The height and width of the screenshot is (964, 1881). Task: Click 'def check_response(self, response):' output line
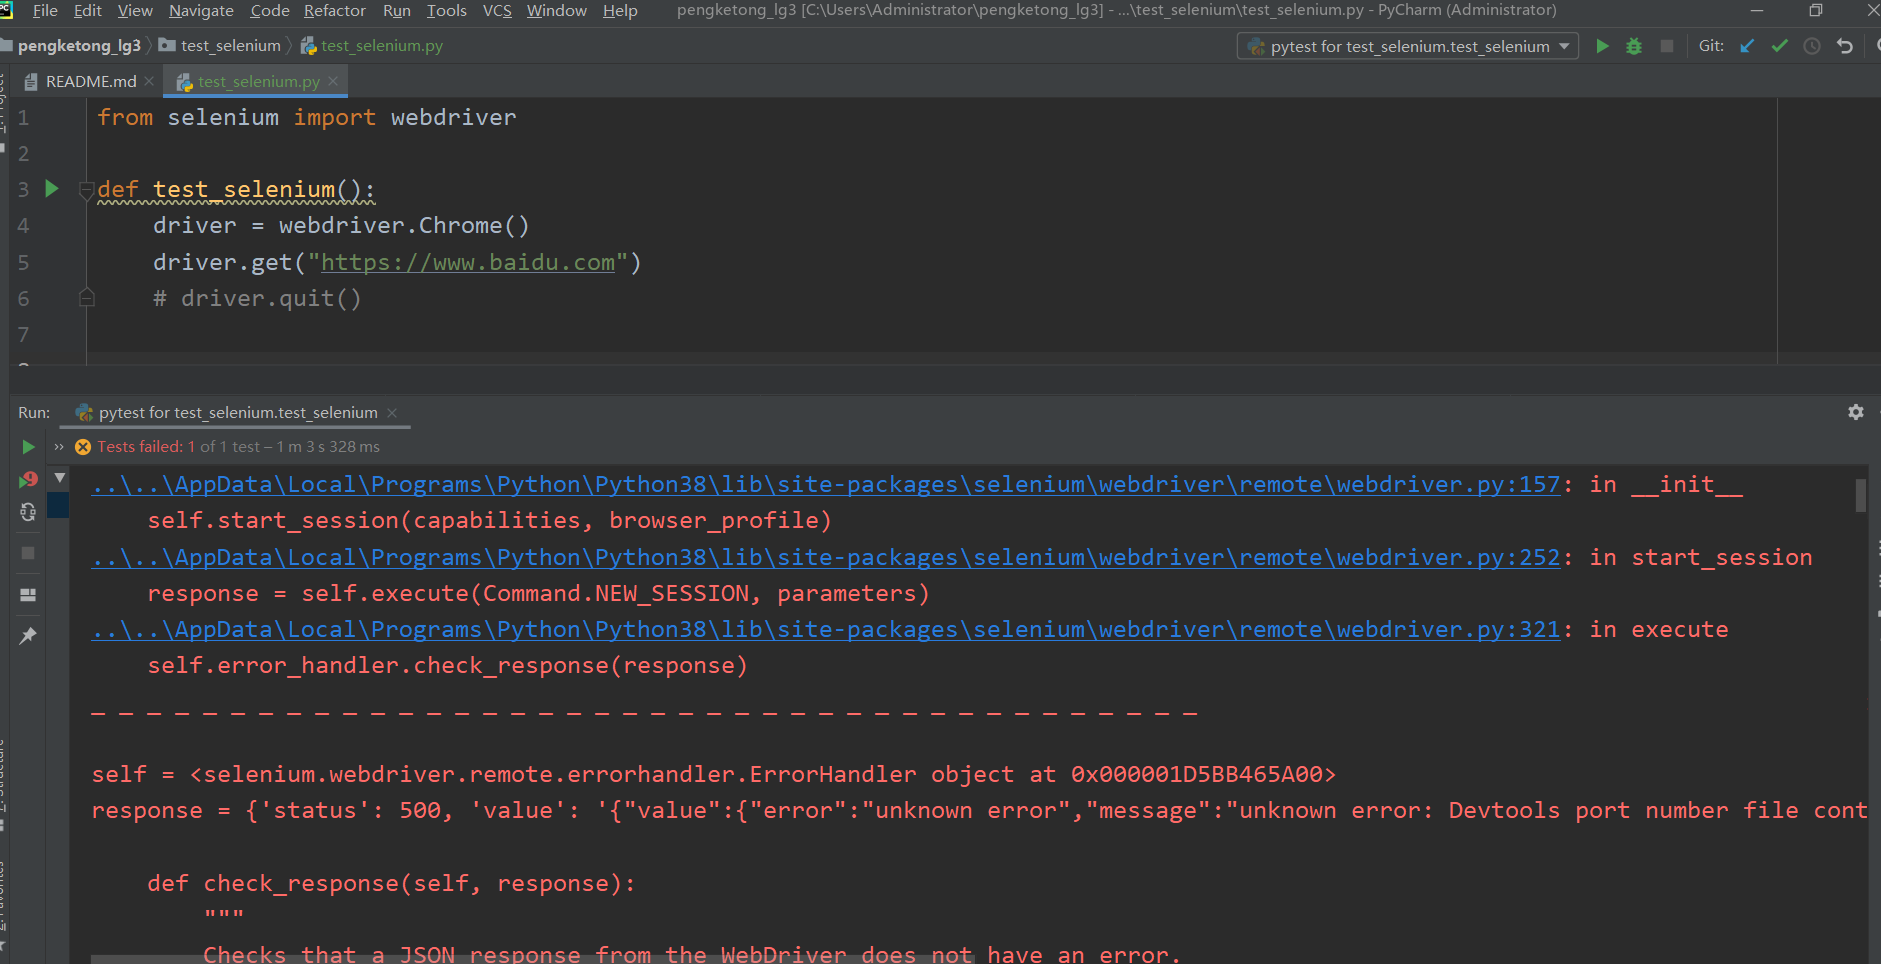coord(391,884)
